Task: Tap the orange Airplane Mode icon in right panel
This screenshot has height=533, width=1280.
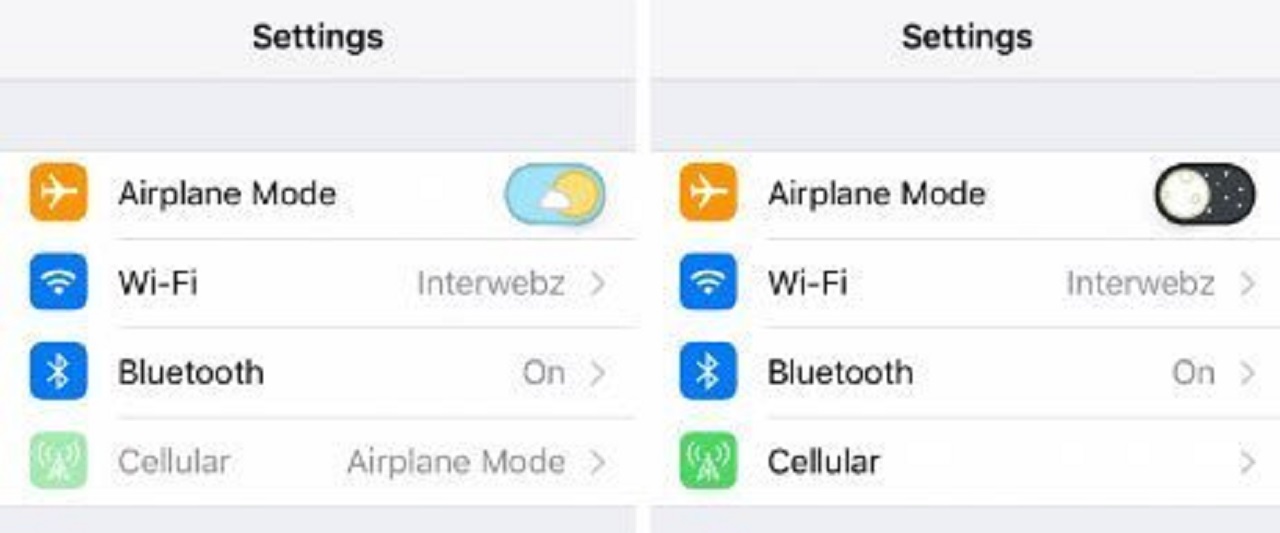Action: pos(708,192)
